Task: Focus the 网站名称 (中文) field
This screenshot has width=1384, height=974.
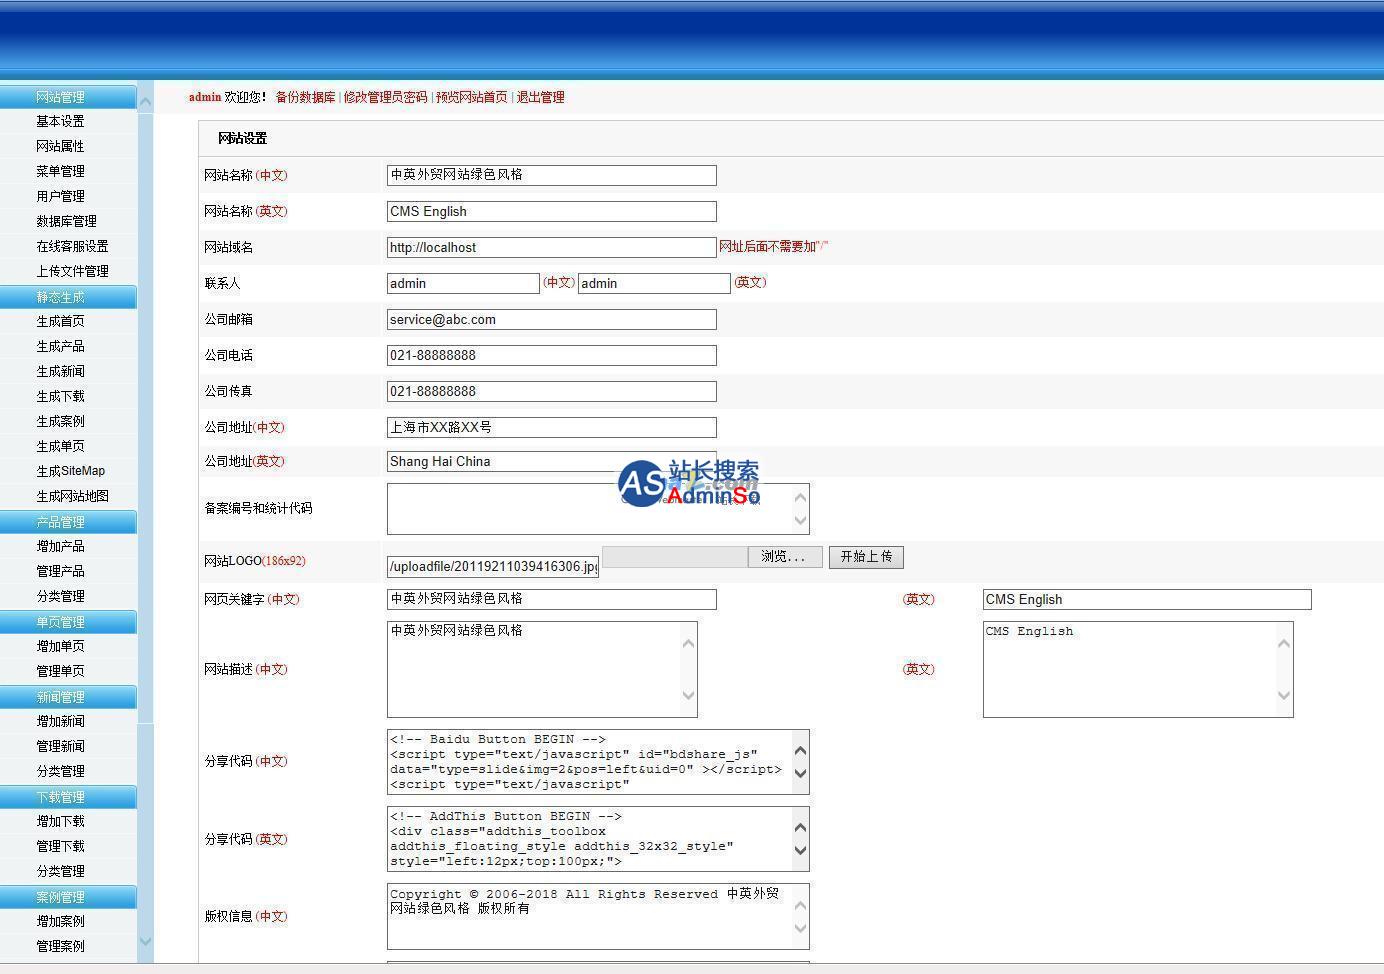Action: tap(552, 175)
